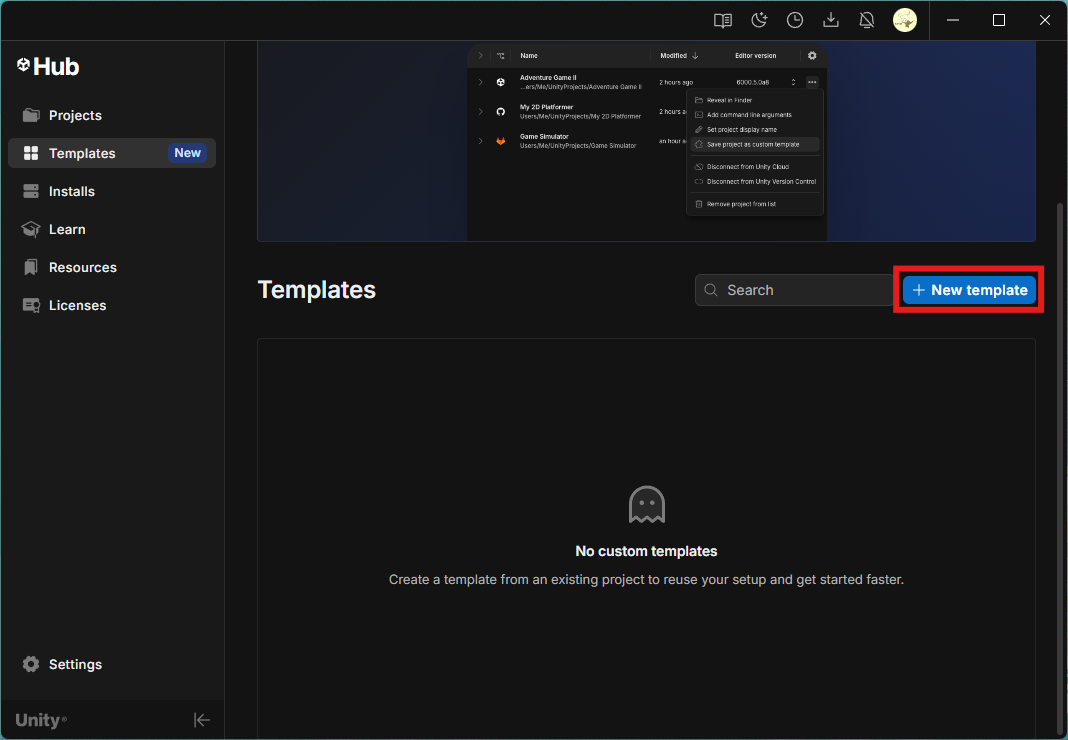Click the Installs drive icon
1068x740 pixels.
tap(31, 191)
